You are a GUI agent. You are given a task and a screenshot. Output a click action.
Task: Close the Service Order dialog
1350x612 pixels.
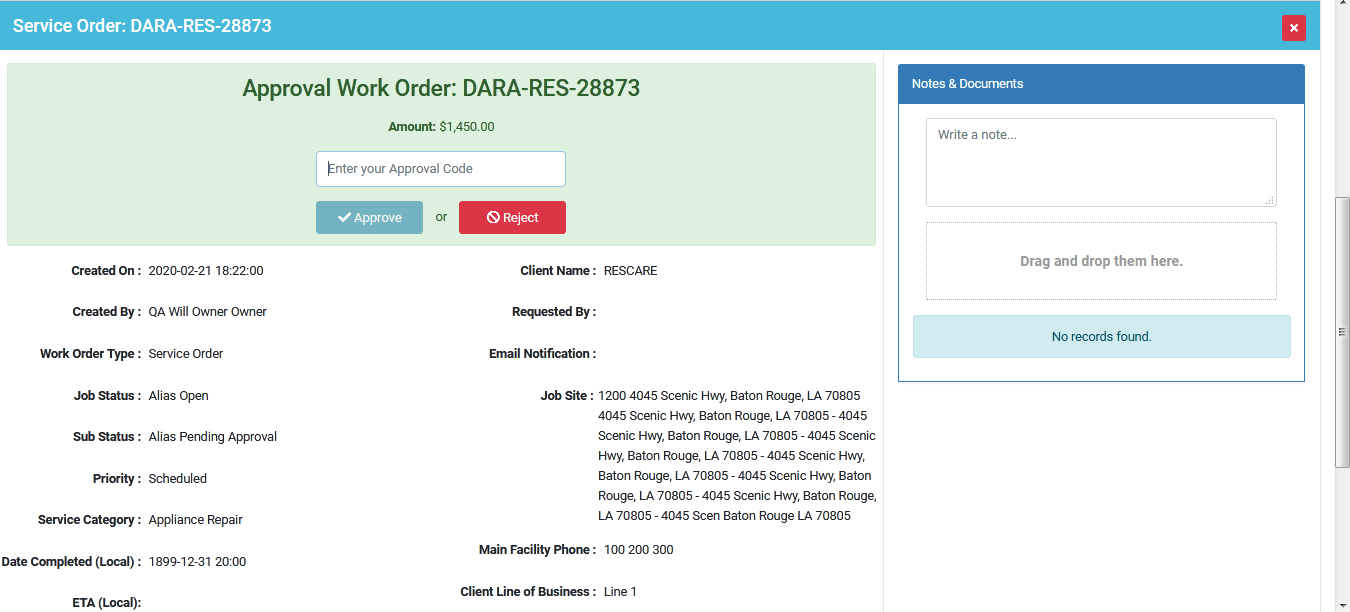(x=1293, y=28)
